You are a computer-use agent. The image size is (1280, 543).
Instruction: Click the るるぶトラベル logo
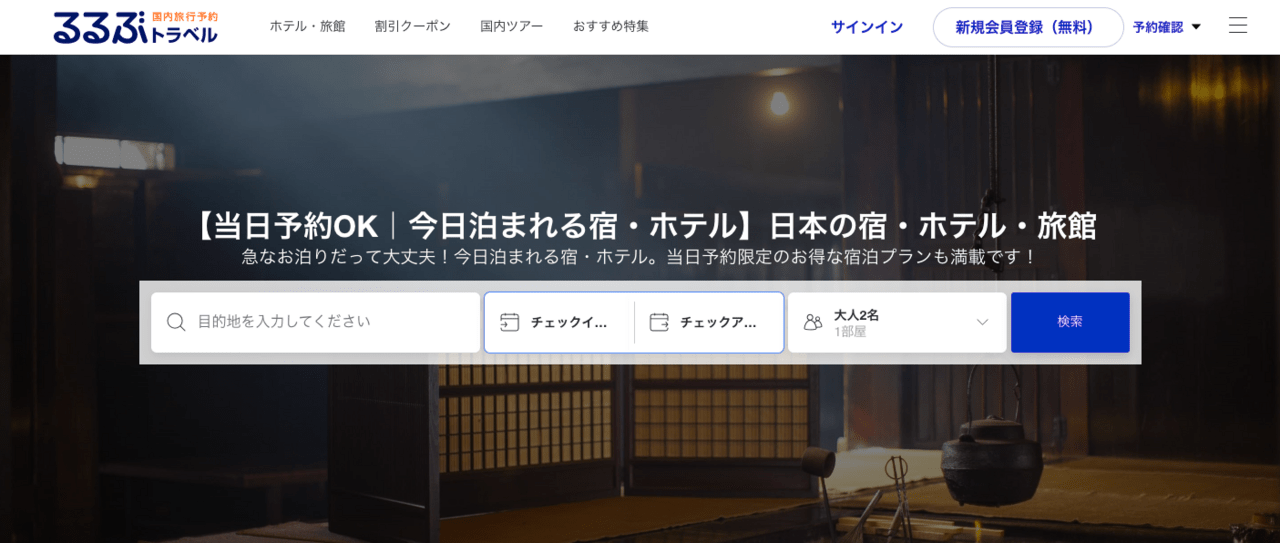(x=135, y=27)
